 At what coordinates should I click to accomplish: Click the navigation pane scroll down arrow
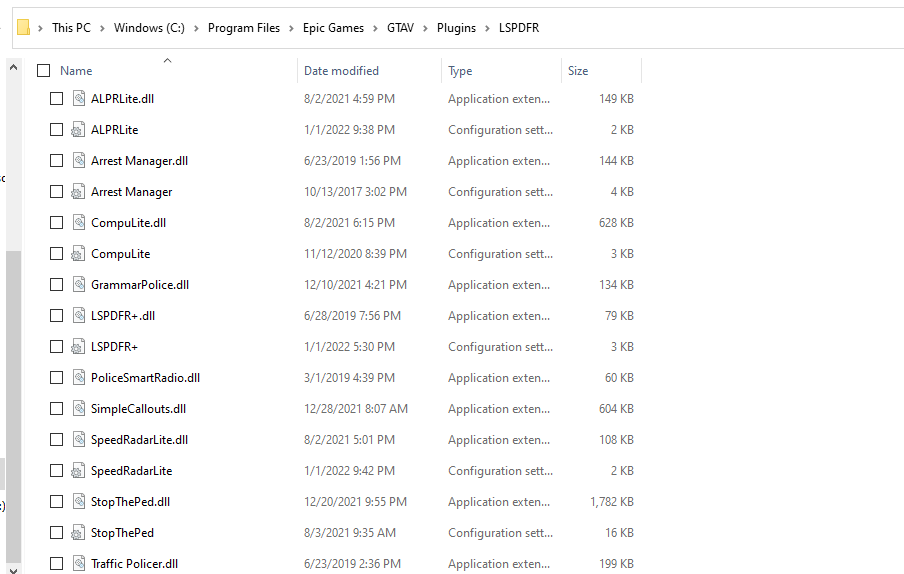(14, 569)
